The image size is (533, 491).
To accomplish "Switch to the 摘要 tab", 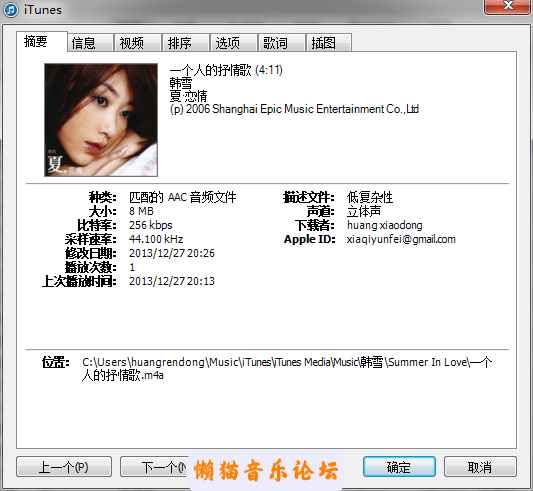I will point(41,42).
